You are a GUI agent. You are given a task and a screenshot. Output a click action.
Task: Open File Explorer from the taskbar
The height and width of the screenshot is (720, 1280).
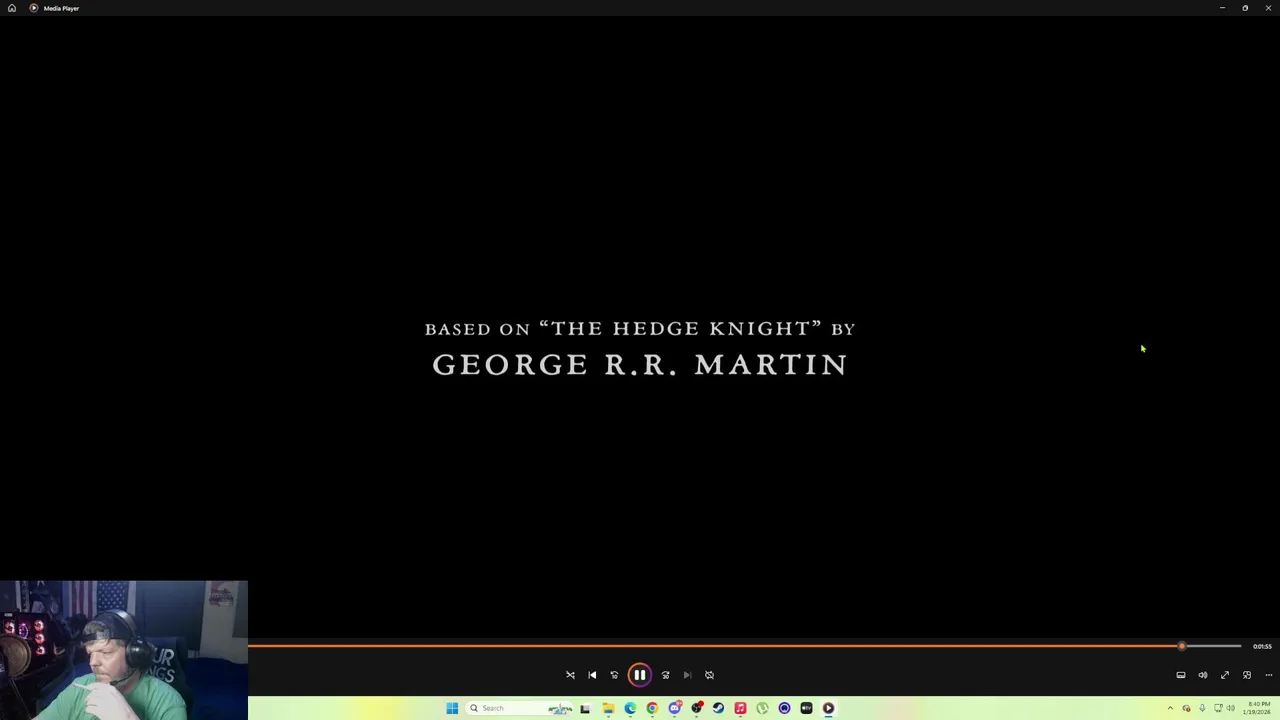pos(608,708)
